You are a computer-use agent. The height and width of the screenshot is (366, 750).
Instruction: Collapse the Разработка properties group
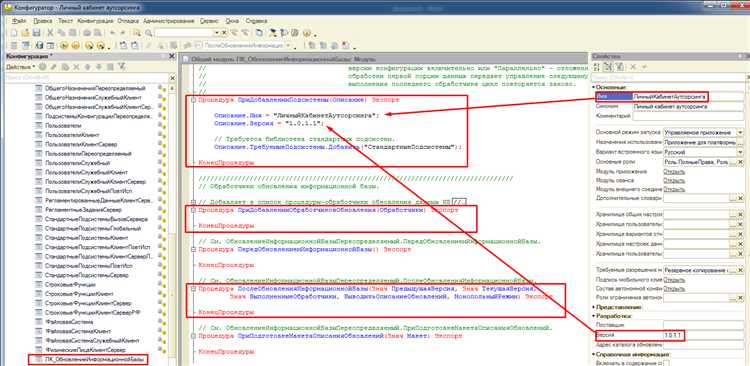click(x=594, y=316)
